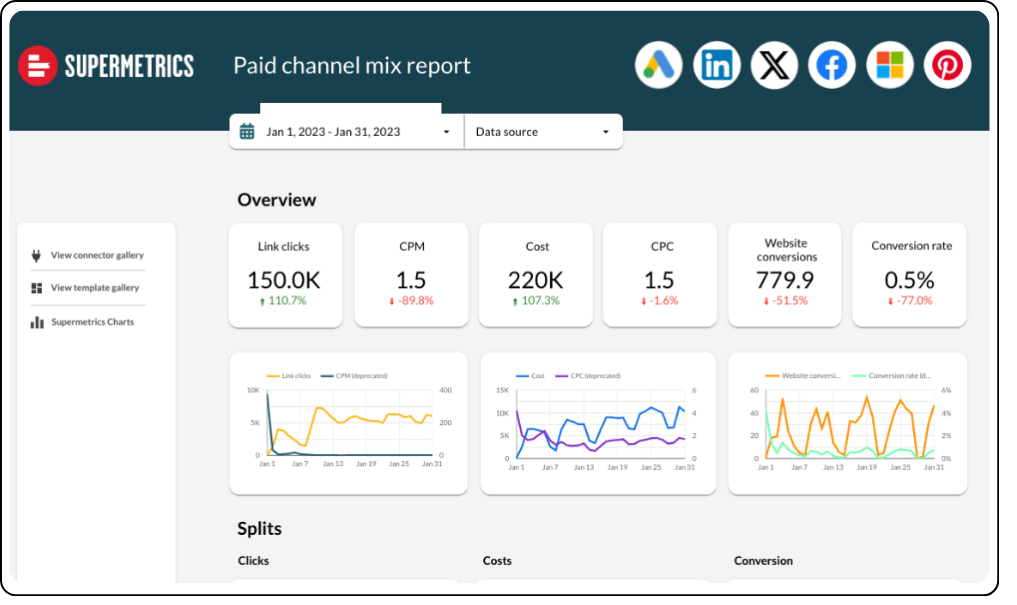
Task: Click the Supermetrics logo
Action: (106, 67)
